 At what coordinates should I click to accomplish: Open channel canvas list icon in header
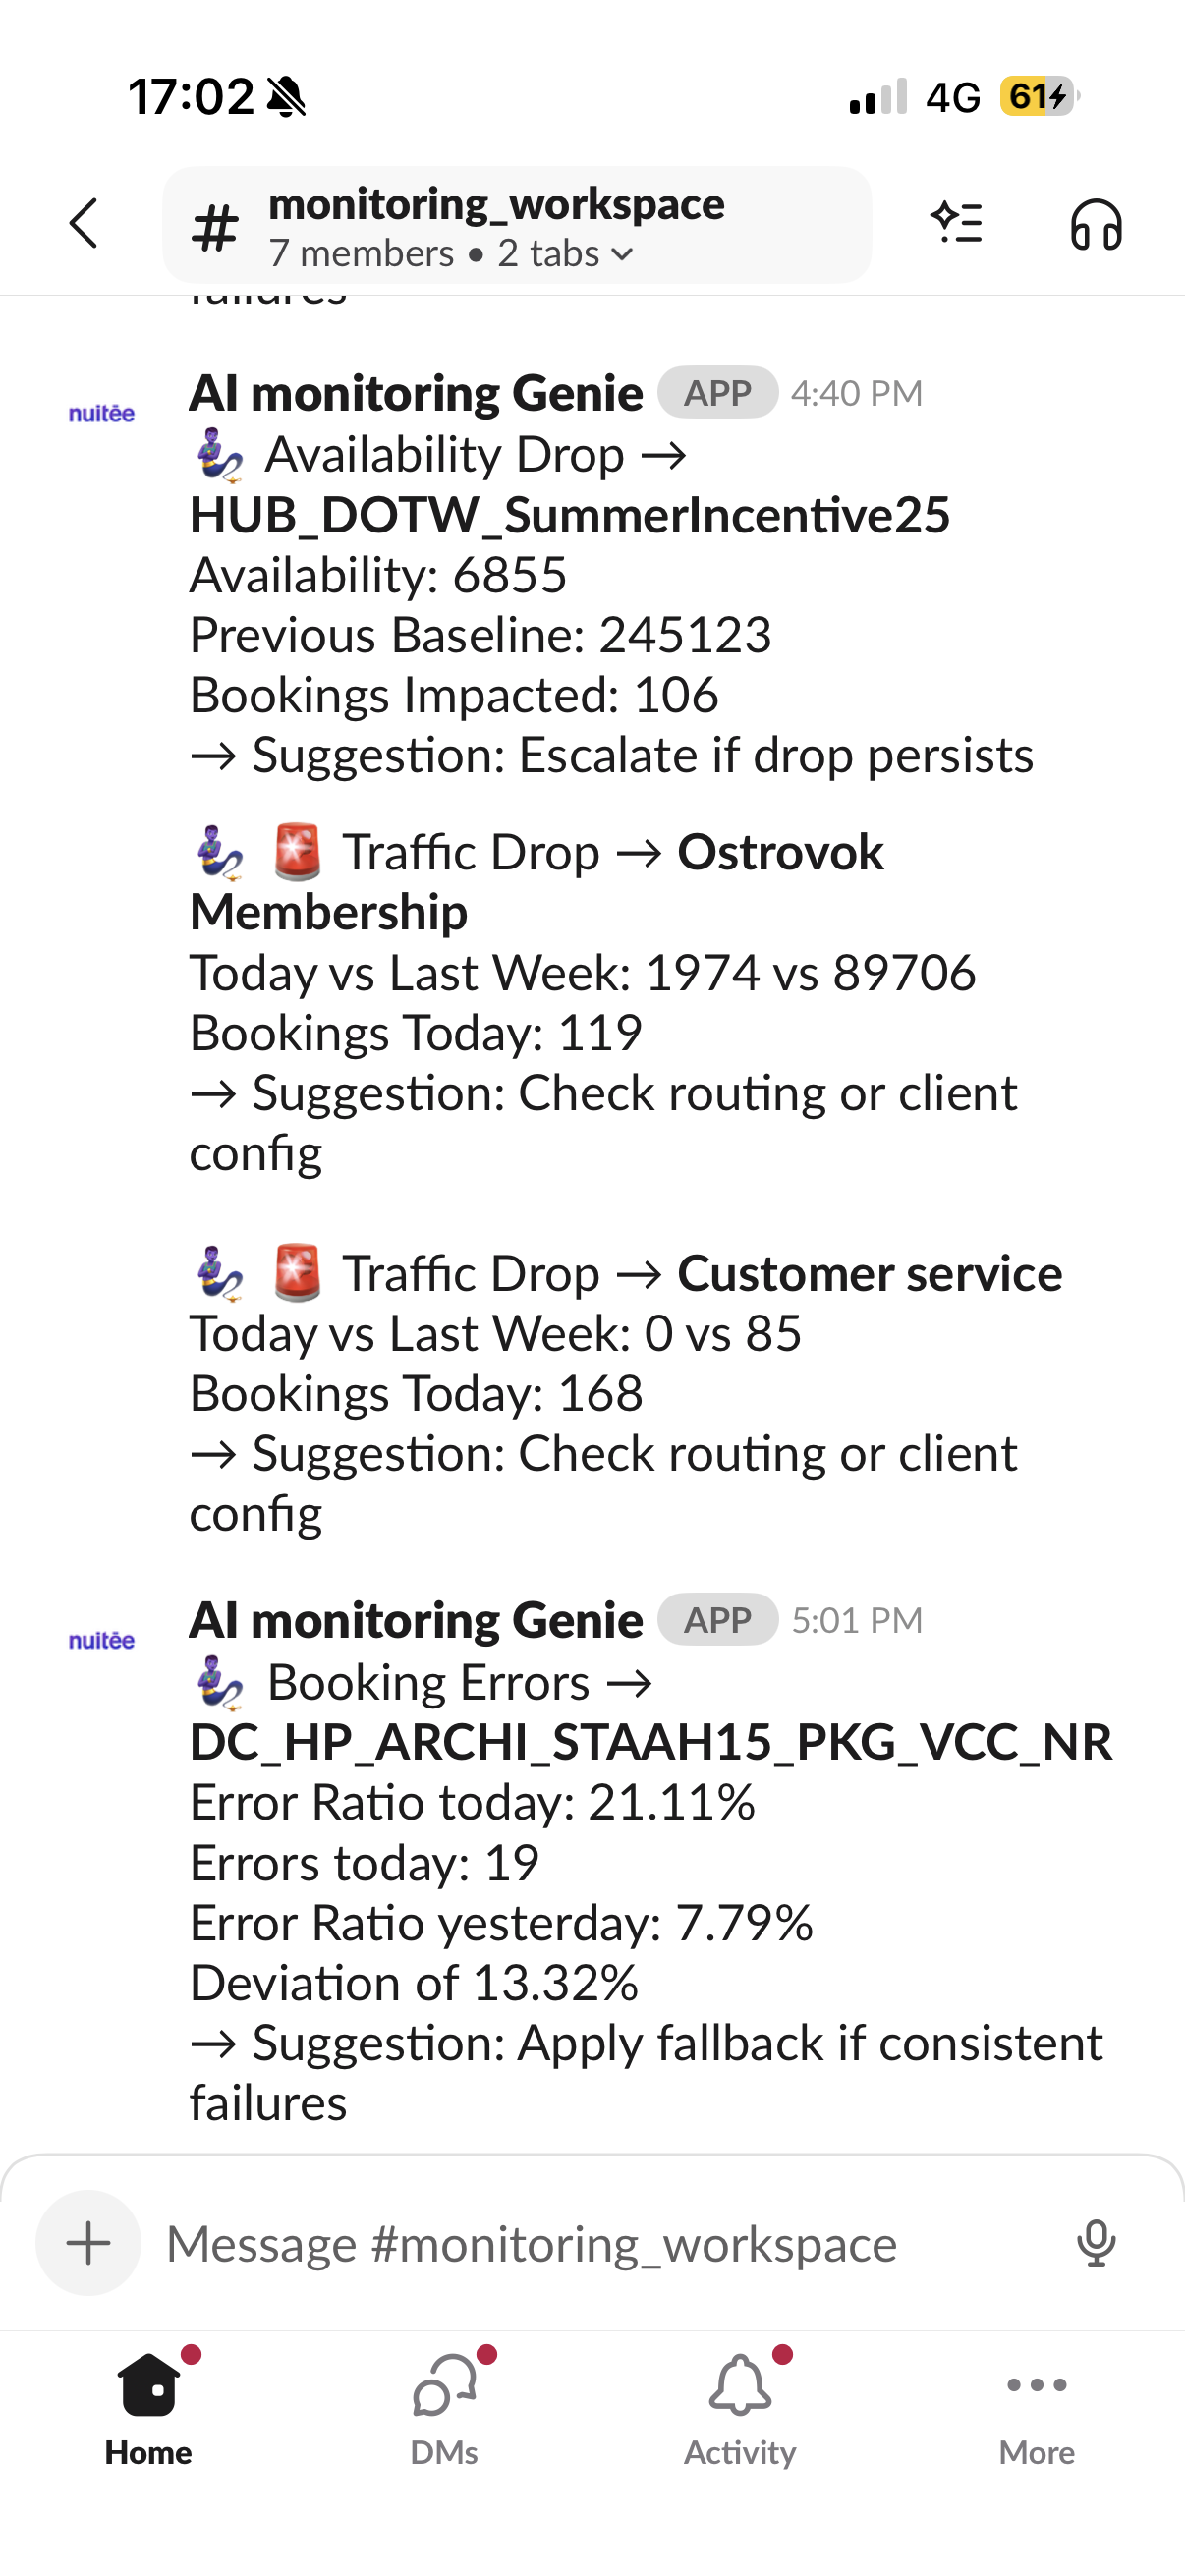(958, 223)
